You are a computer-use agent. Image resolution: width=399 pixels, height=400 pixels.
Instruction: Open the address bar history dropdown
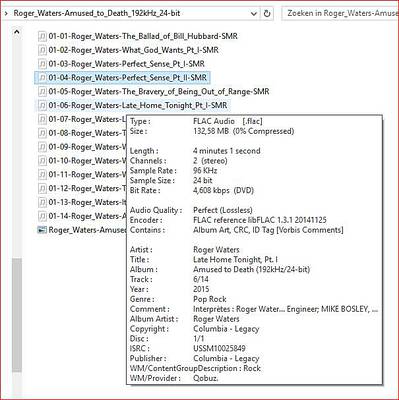[254, 14]
